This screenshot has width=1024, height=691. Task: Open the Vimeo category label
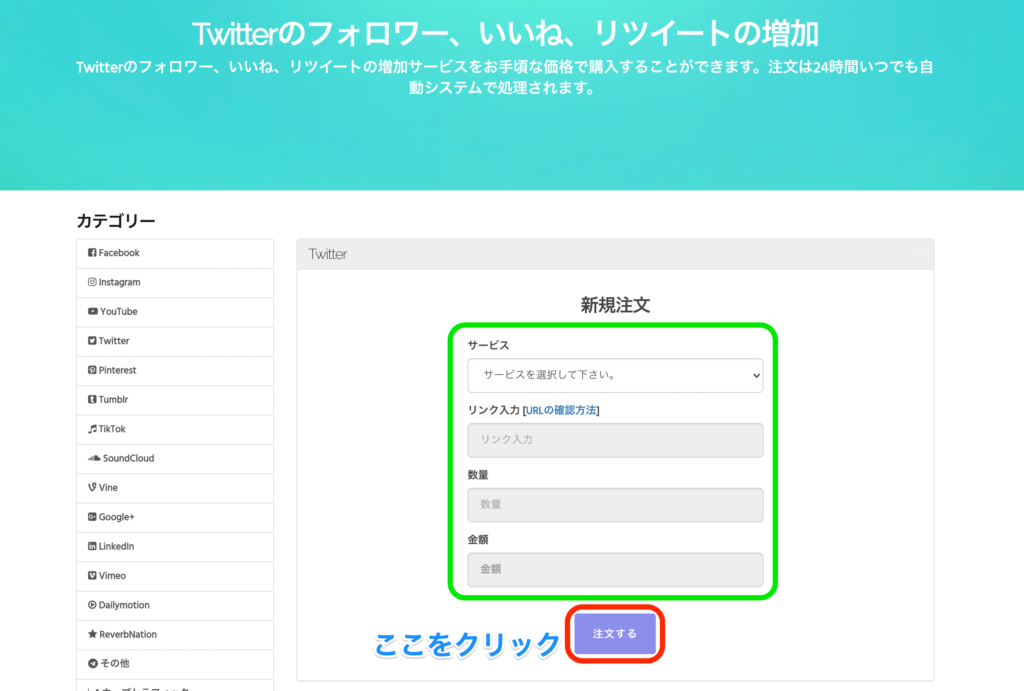(112, 576)
